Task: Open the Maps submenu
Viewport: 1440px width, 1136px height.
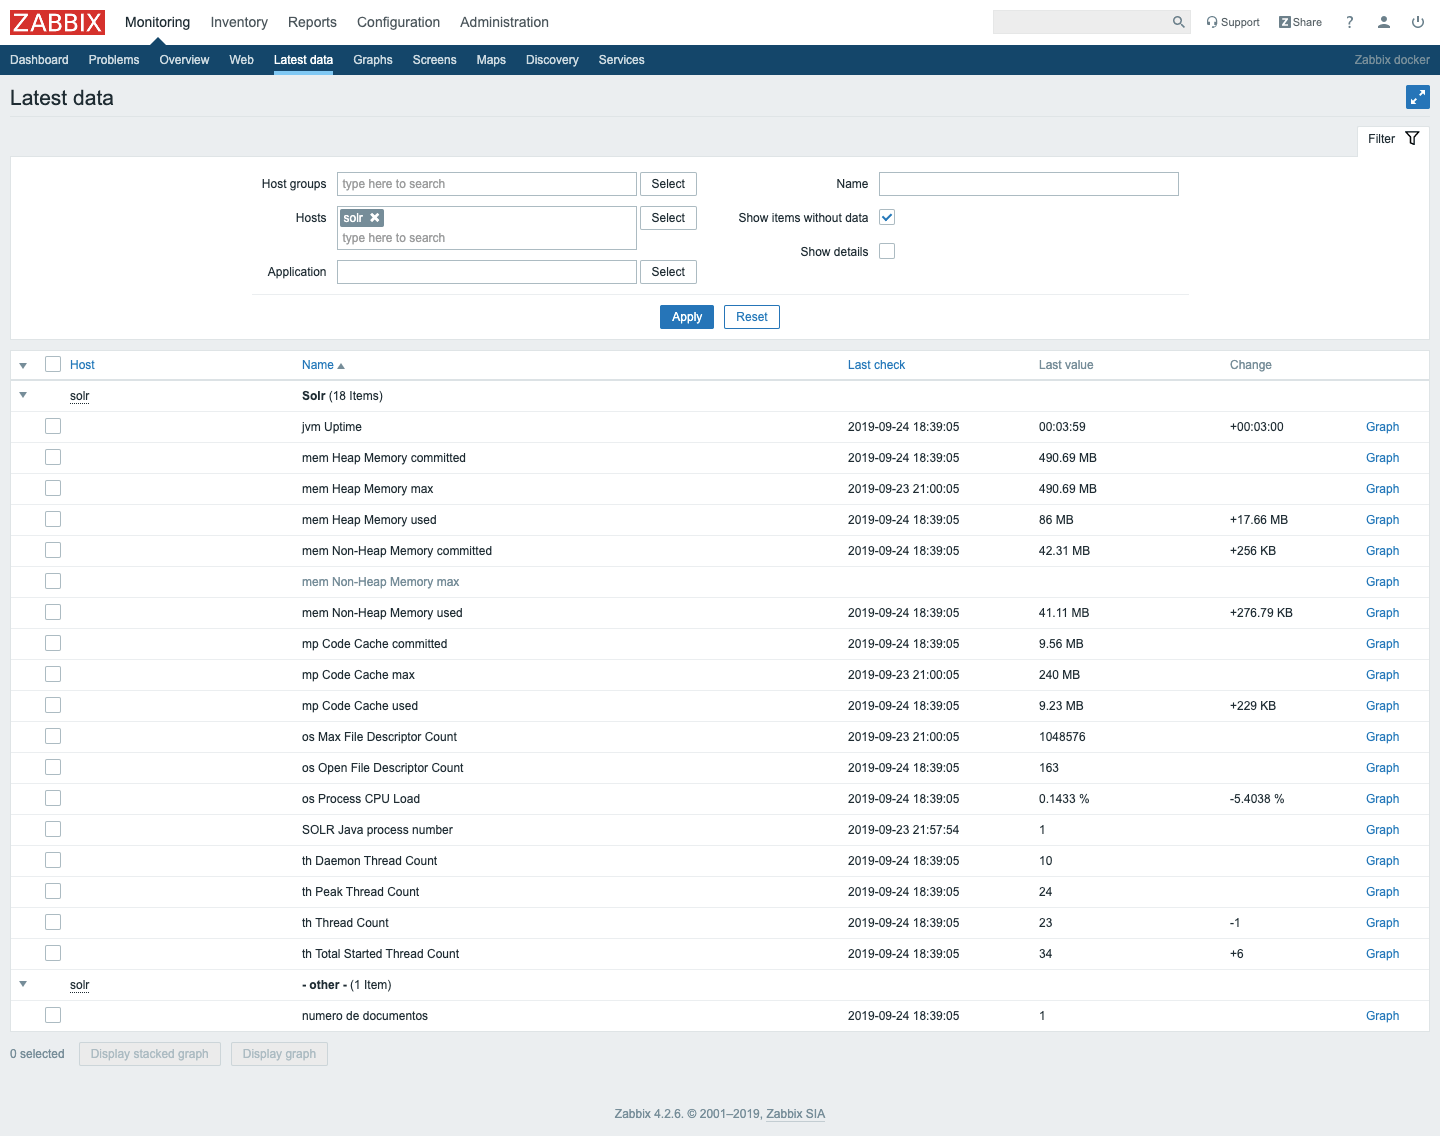Action: 491,60
